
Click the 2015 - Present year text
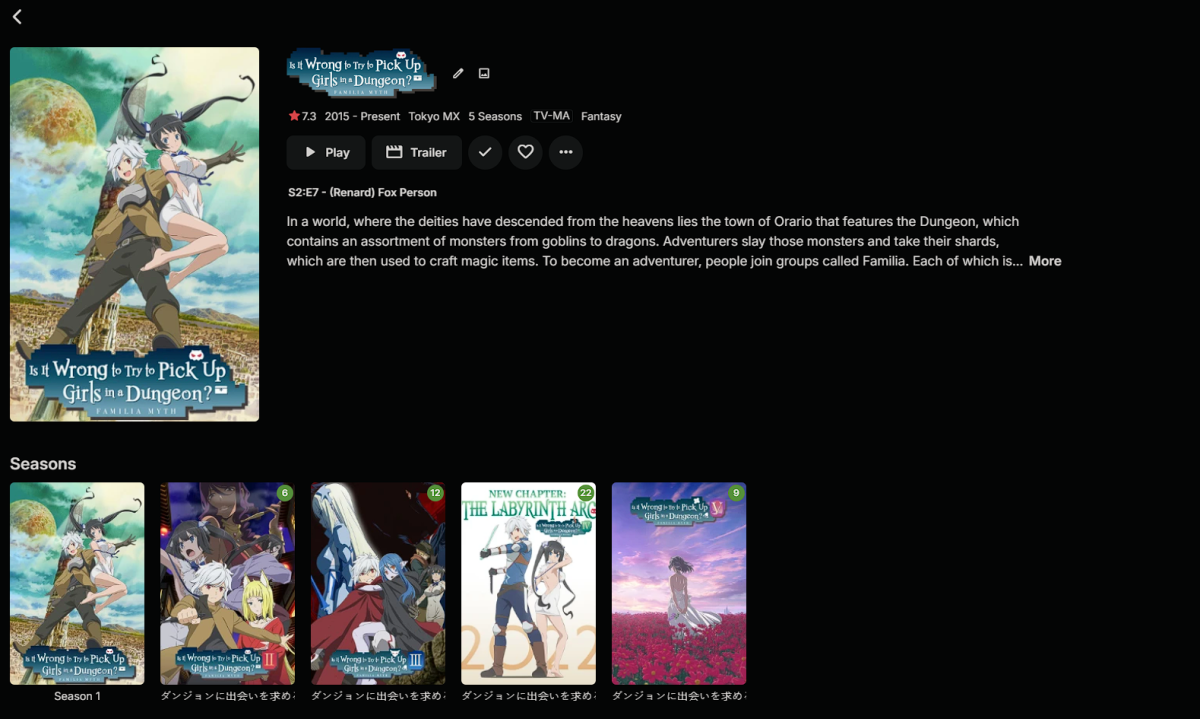pos(362,117)
